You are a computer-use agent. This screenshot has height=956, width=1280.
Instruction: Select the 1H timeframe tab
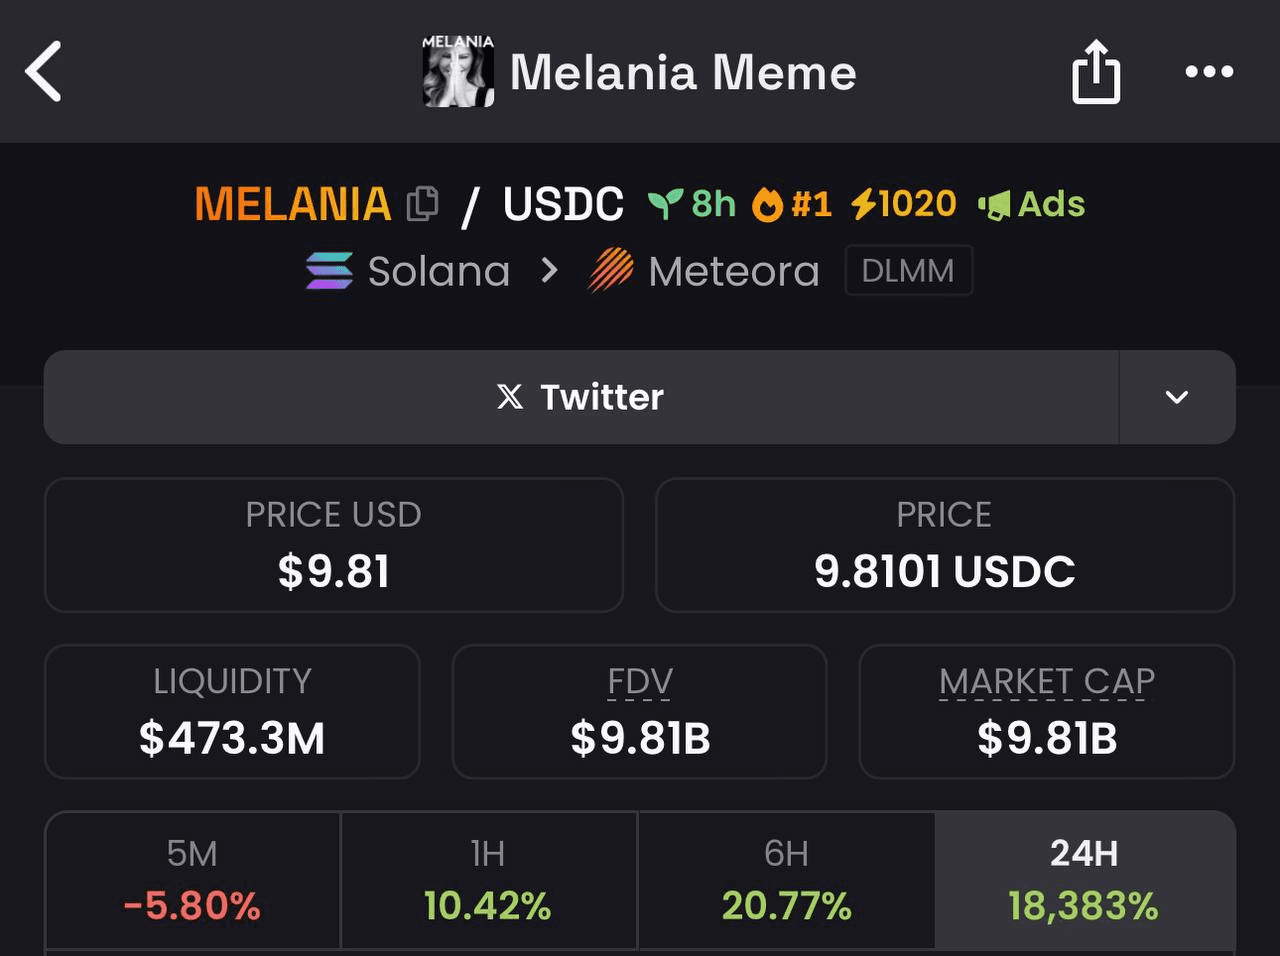tap(489, 880)
